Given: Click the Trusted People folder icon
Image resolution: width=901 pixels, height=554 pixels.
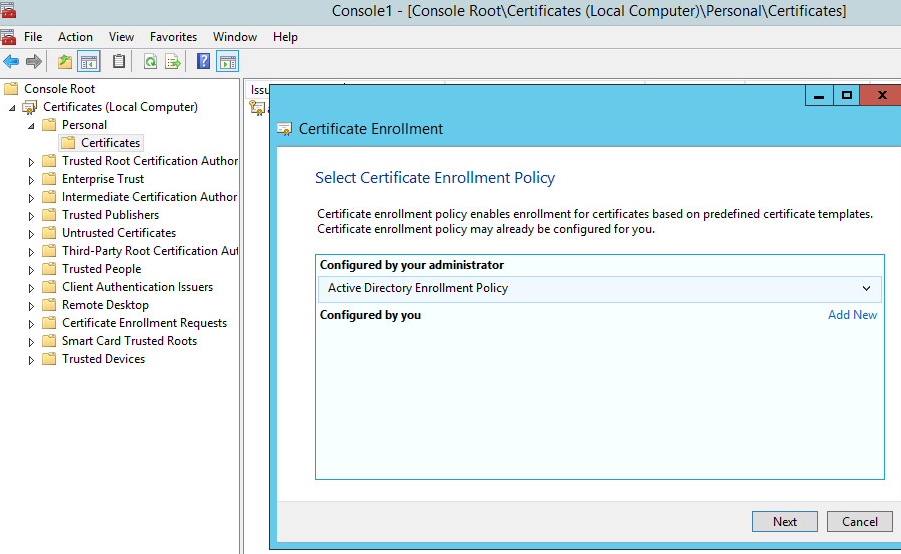Looking at the screenshot, I should click(x=49, y=269).
